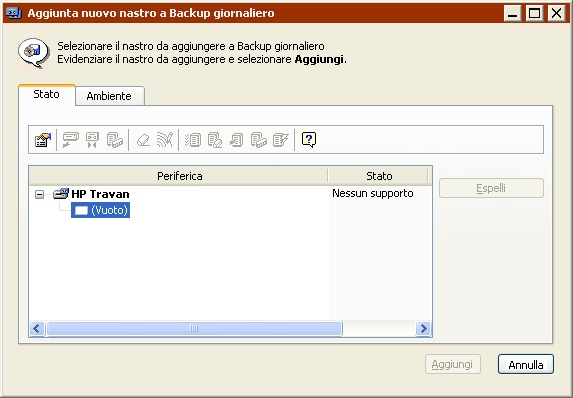This screenshot has height=398, width=573.
Task: Open the device properties toolbar icon
Action: coord(43,140)
